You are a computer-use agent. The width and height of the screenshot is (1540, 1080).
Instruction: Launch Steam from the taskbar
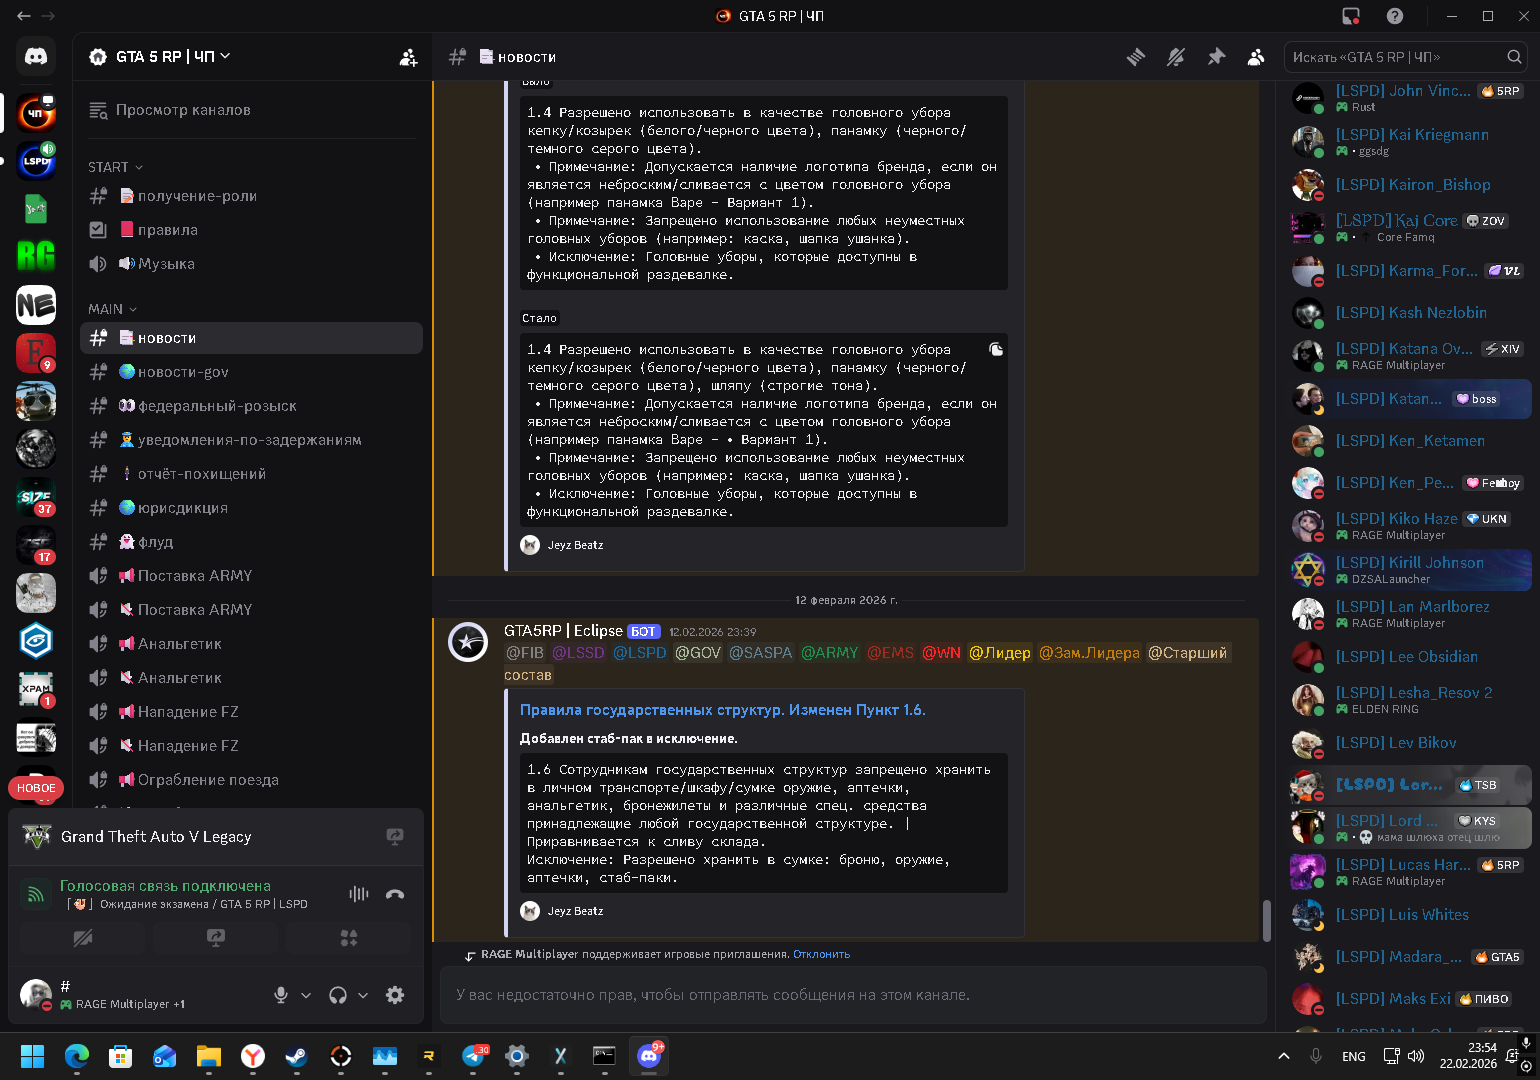296,1056
